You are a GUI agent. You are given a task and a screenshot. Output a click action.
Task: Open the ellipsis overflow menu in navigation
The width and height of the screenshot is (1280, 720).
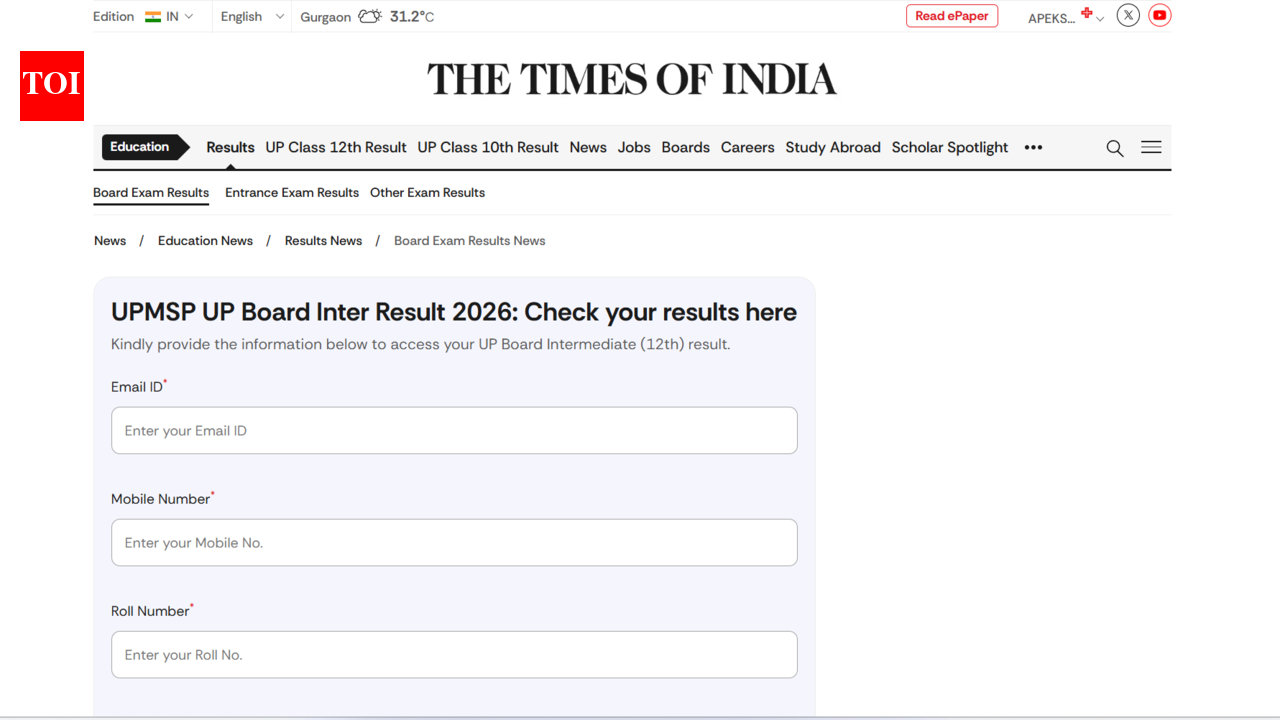1033,147
